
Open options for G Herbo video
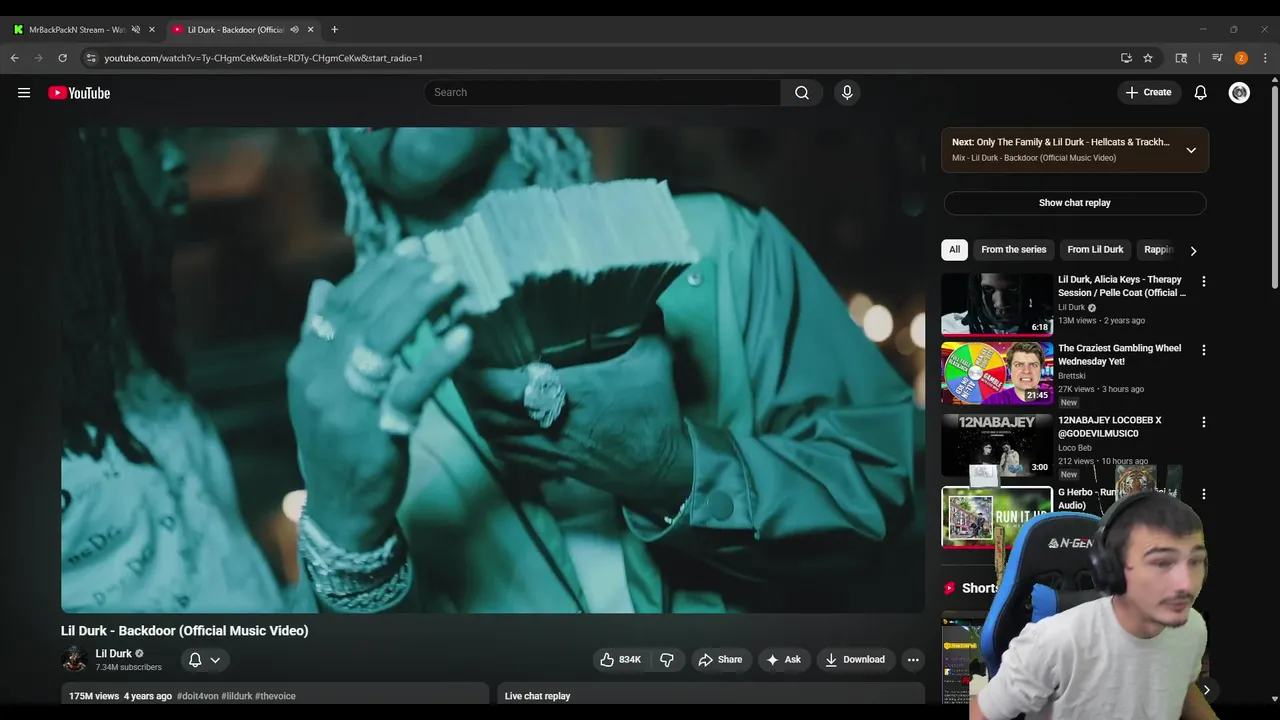coord(1203,494)
